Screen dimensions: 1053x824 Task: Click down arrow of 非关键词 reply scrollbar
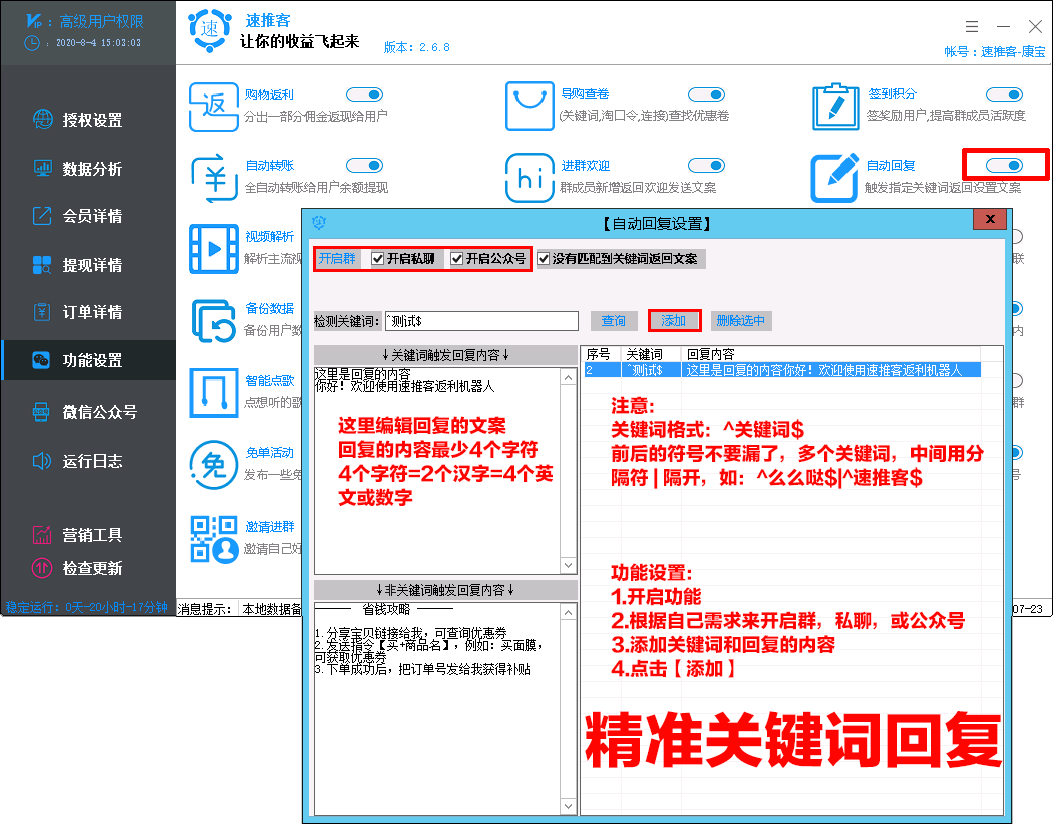569,807
